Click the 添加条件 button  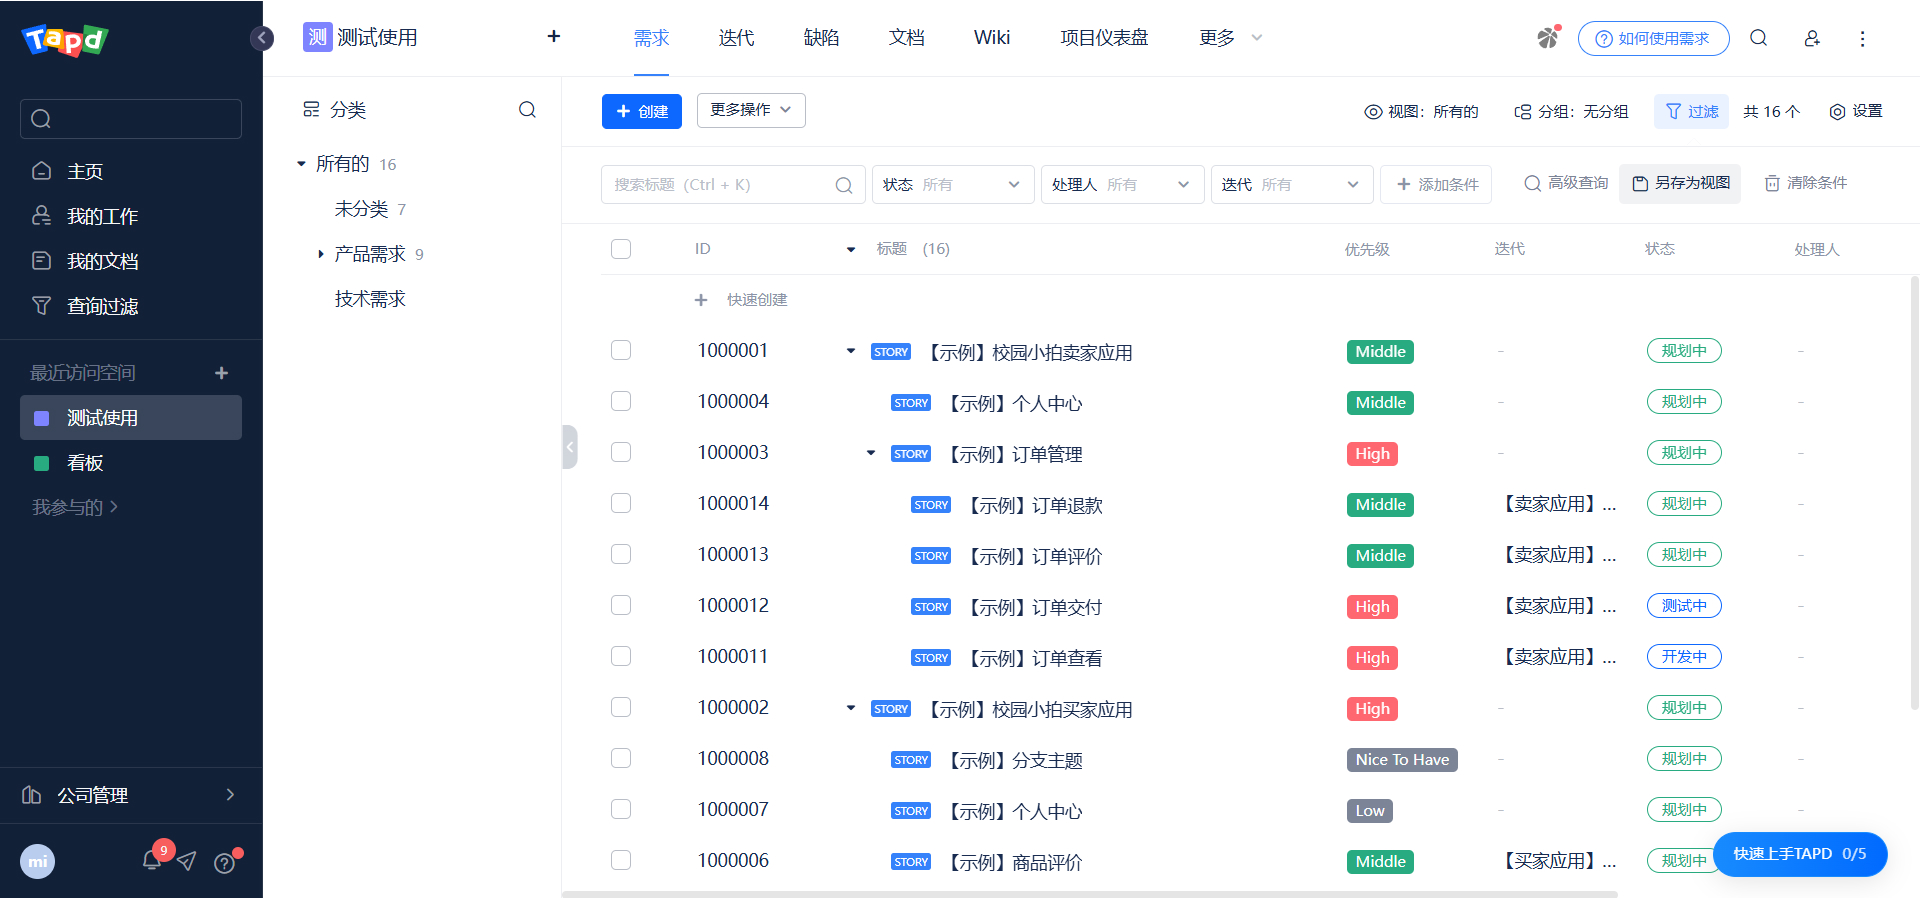pyautogui.click(x=1436, y=184)
